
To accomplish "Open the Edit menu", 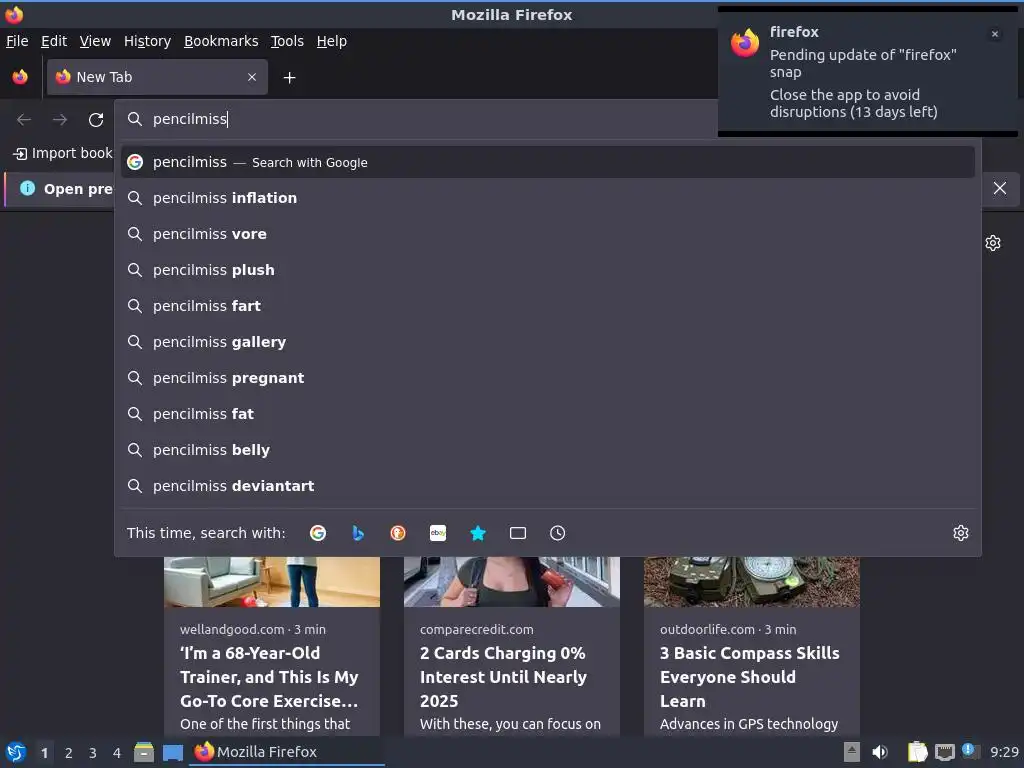I will click(x=54, y=41).
